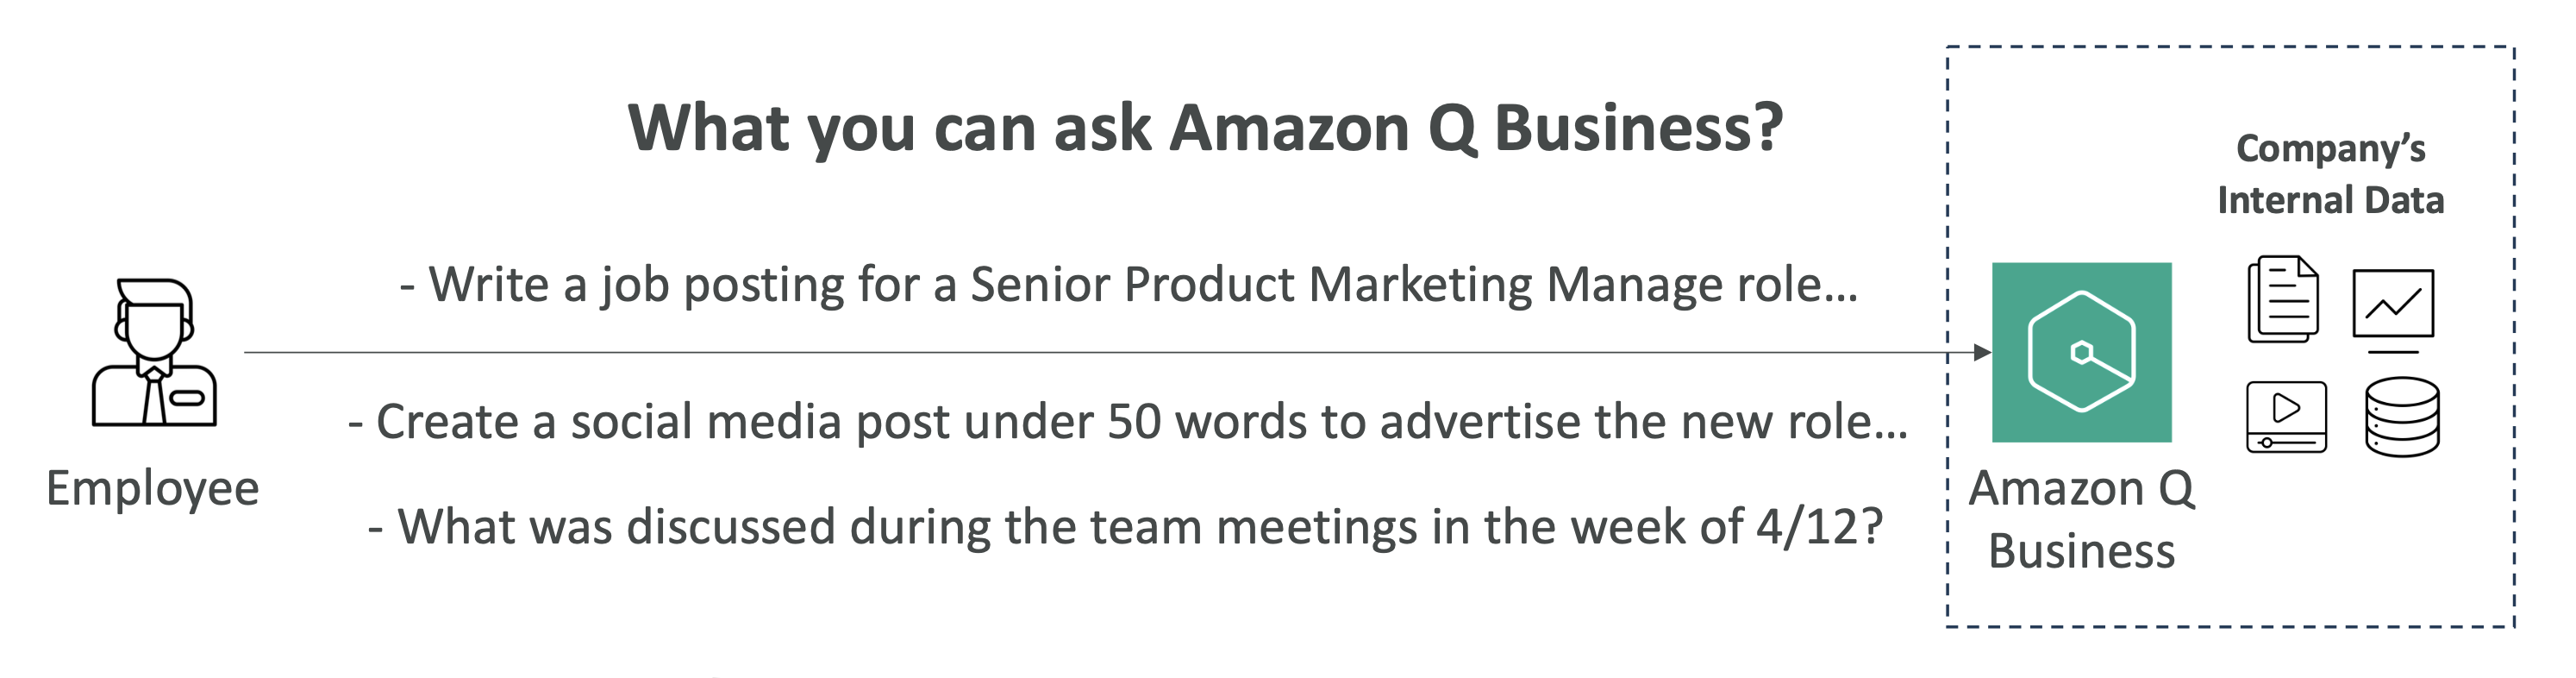Click the "Amazon Q Business" caption below logo
Viewport: 2576px width, 678px height.
[2081, 520]
